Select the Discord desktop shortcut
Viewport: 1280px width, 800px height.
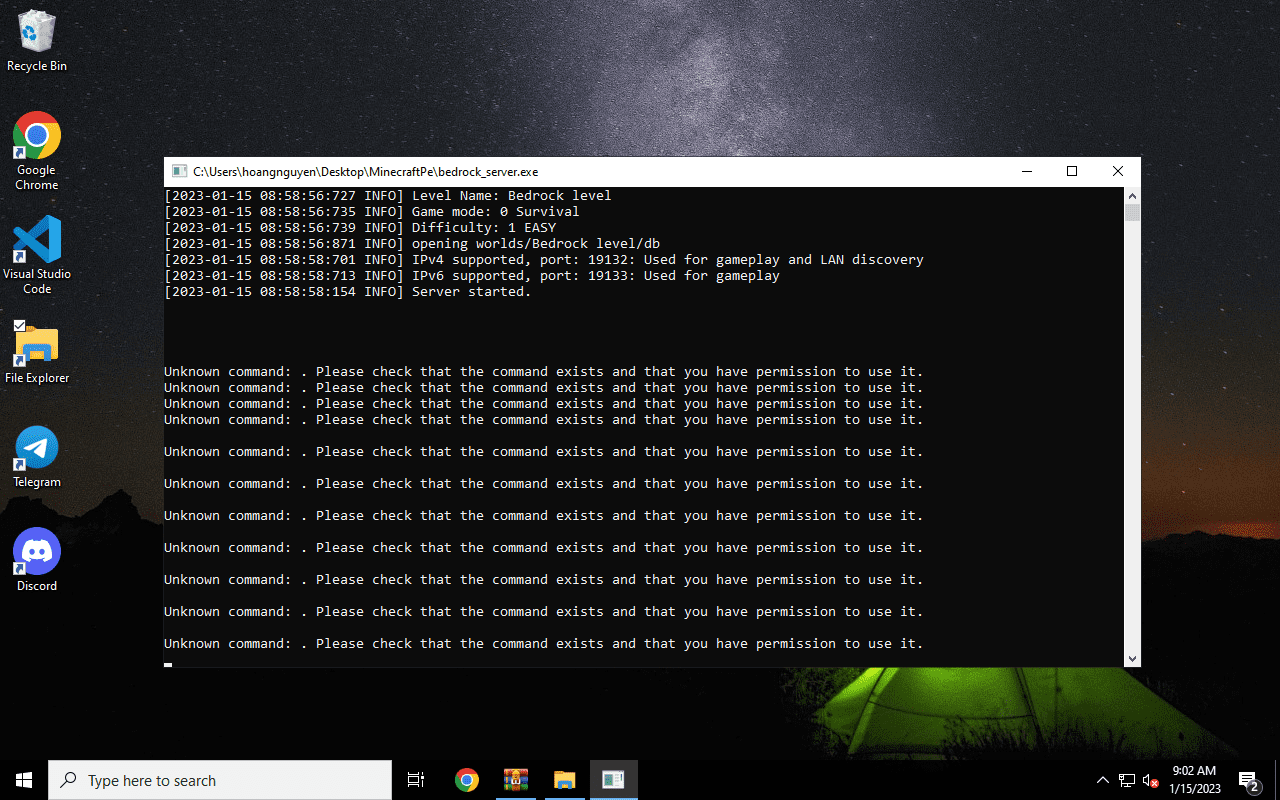(37, 561)
